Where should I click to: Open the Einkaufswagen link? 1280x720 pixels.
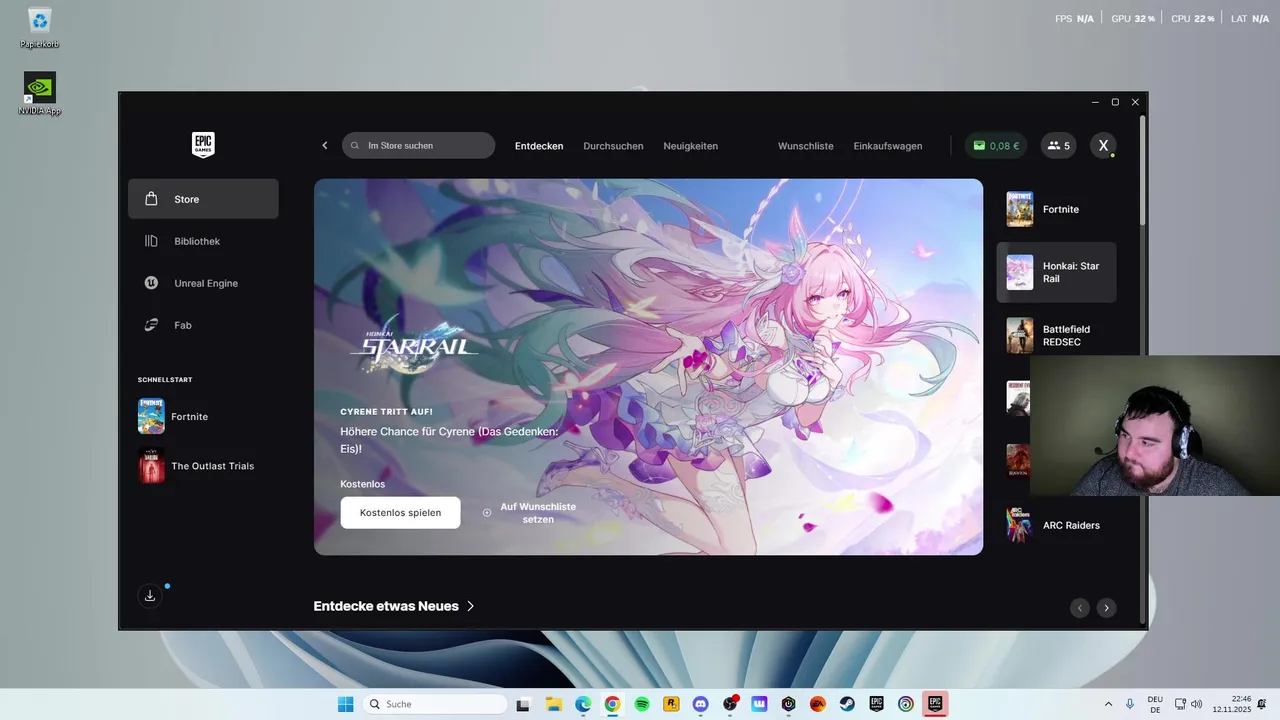(888, 146)
